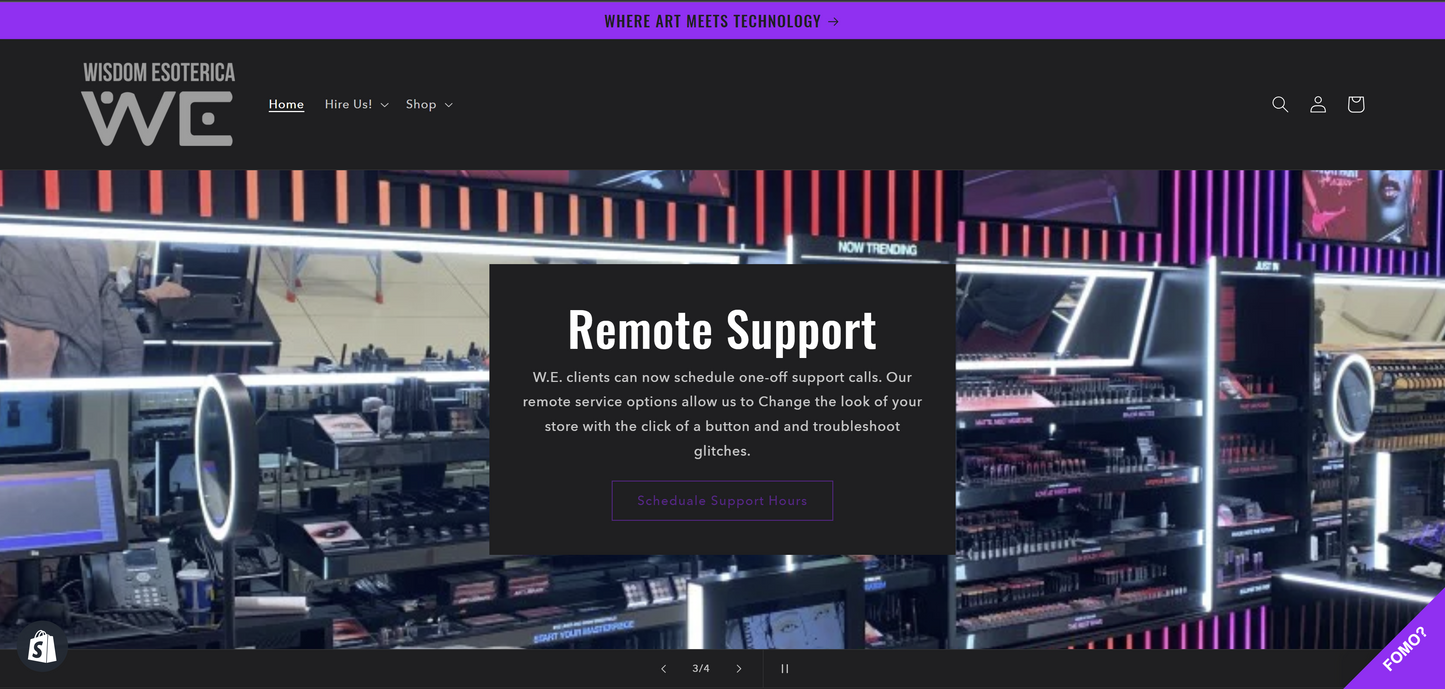Click the Wisdom Esoterica WE logo
Viewport: 1445px width, 689px height.
tap(158, 104)
